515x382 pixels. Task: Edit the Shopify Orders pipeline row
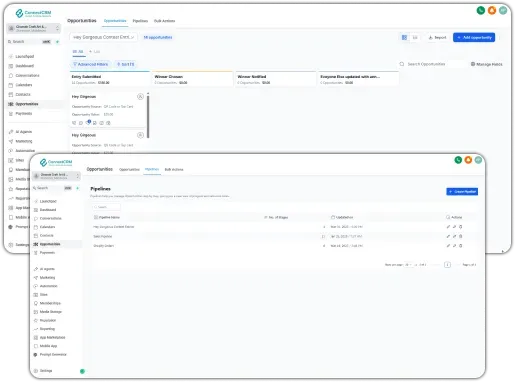[448, 246]
